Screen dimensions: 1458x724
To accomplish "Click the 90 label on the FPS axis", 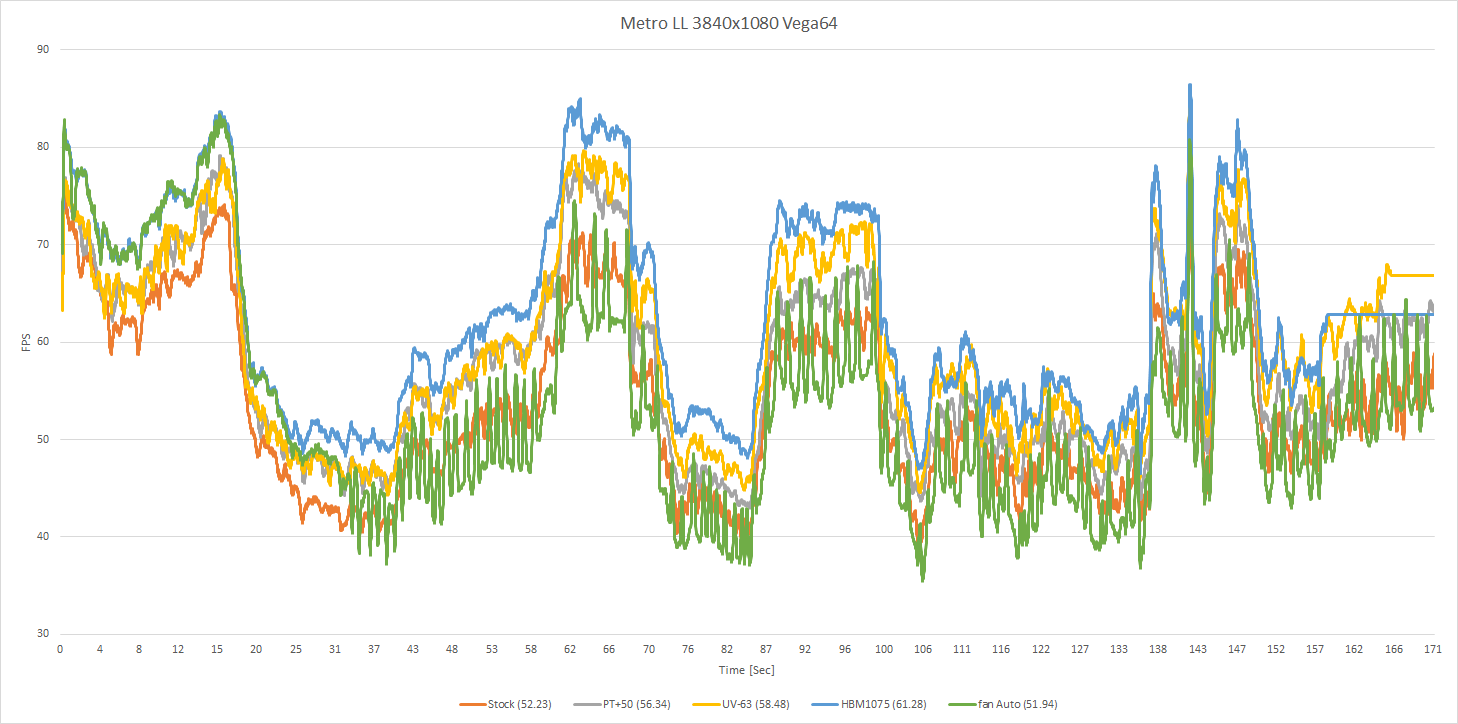I will 44,49.
